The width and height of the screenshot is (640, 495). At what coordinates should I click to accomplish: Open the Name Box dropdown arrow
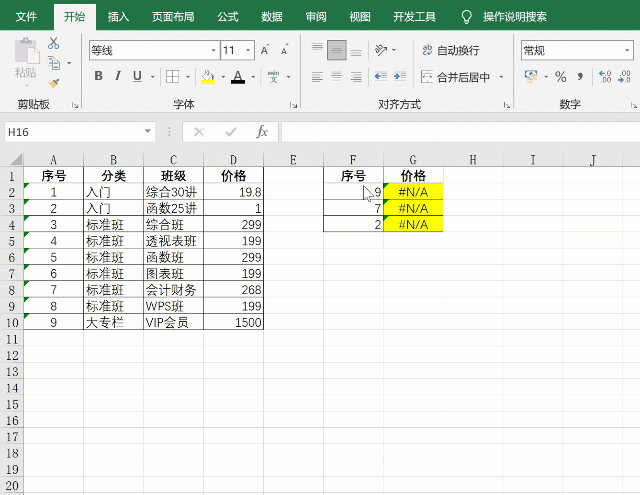pyautogui.click(x=148, y=132)
